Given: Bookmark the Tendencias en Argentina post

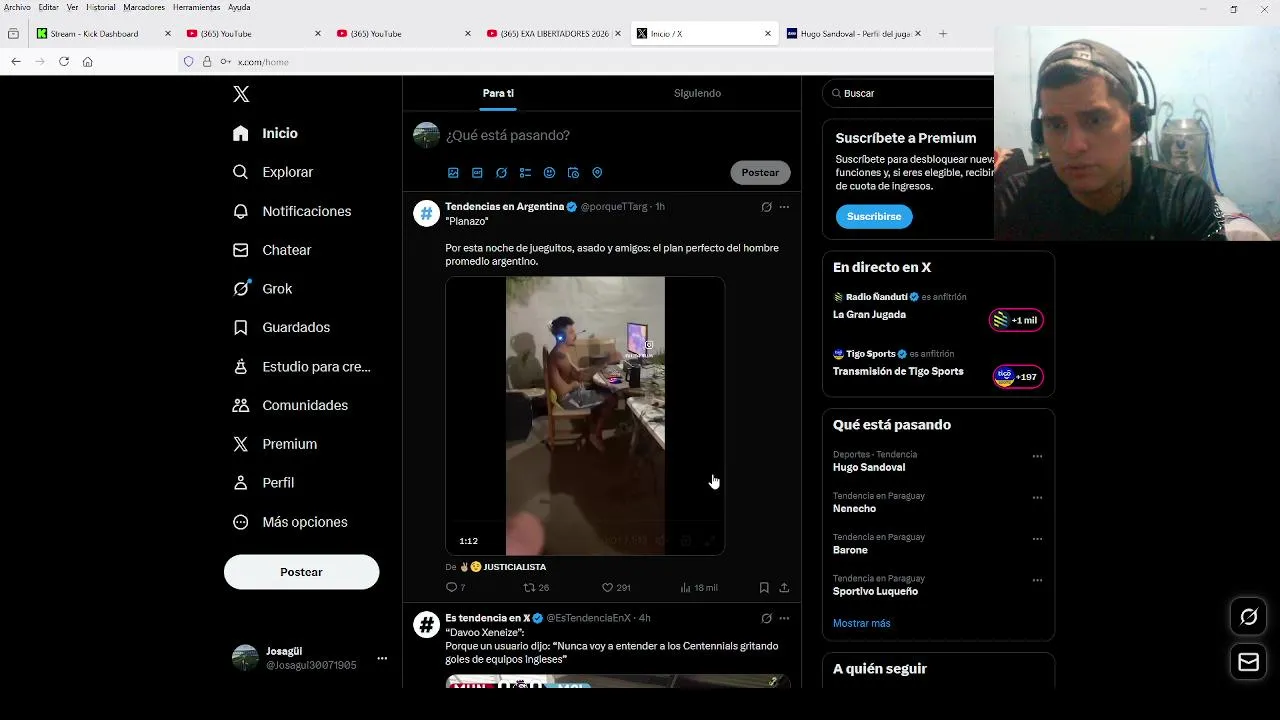Looking at the screenshot, I should pos(764,588).
